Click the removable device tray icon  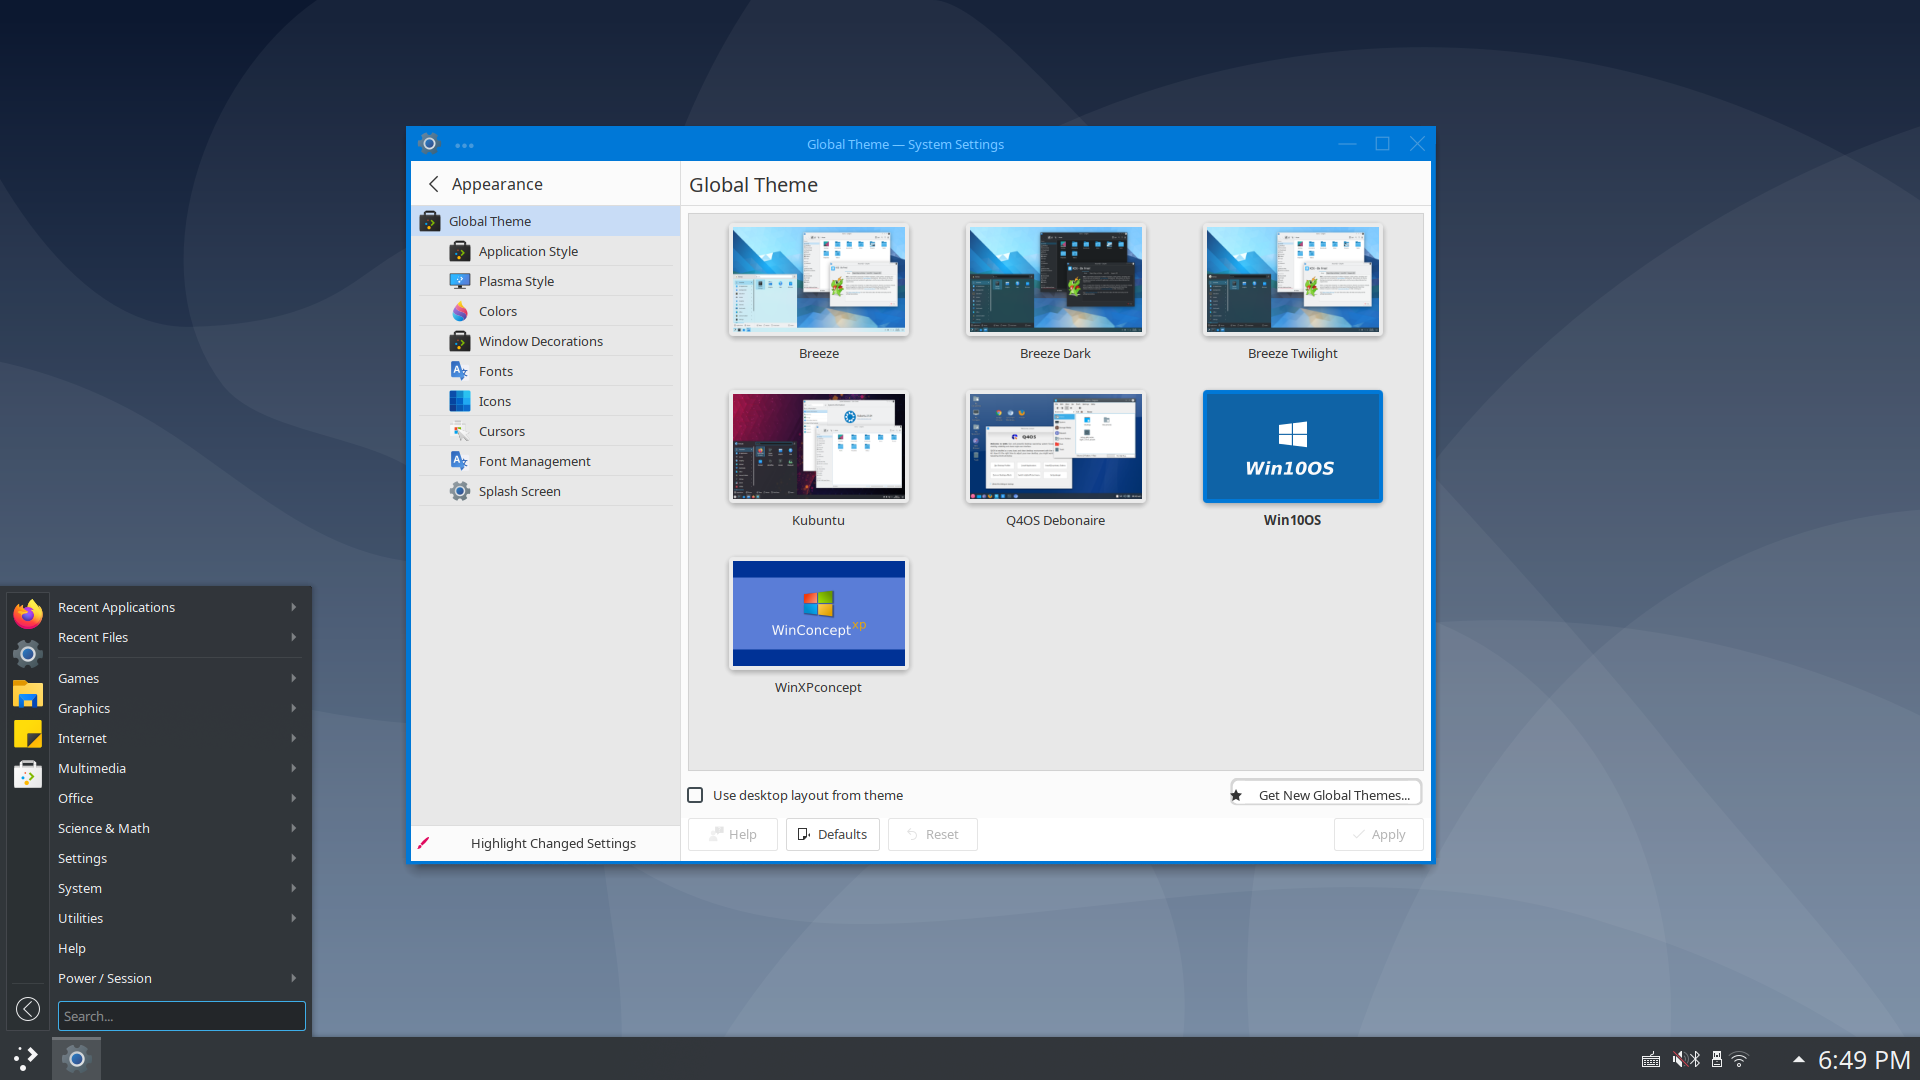1717,1059
